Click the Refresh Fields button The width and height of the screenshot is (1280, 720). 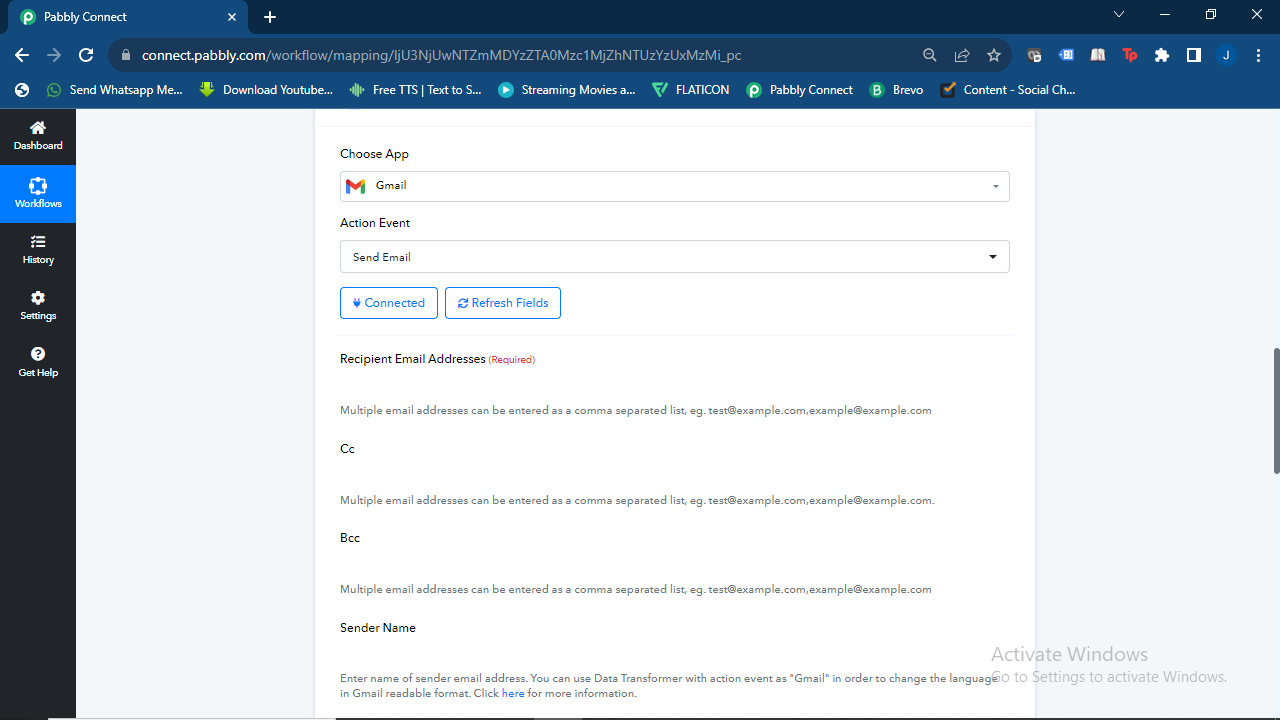tap(503, 303)
